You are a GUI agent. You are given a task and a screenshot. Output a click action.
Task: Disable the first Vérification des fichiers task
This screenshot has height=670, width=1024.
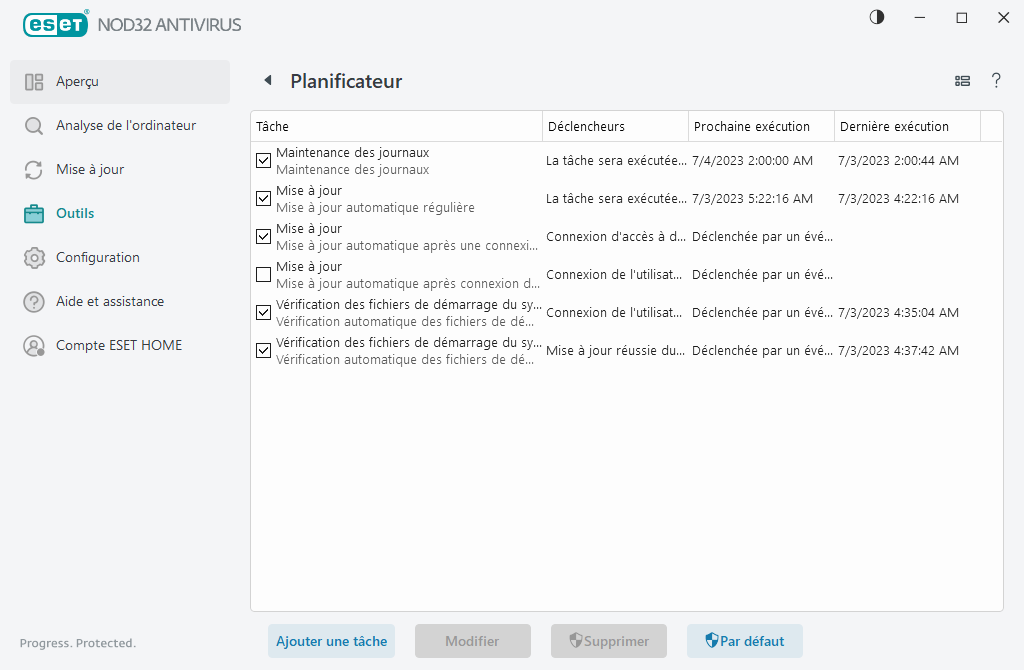[x=263, y=312]
